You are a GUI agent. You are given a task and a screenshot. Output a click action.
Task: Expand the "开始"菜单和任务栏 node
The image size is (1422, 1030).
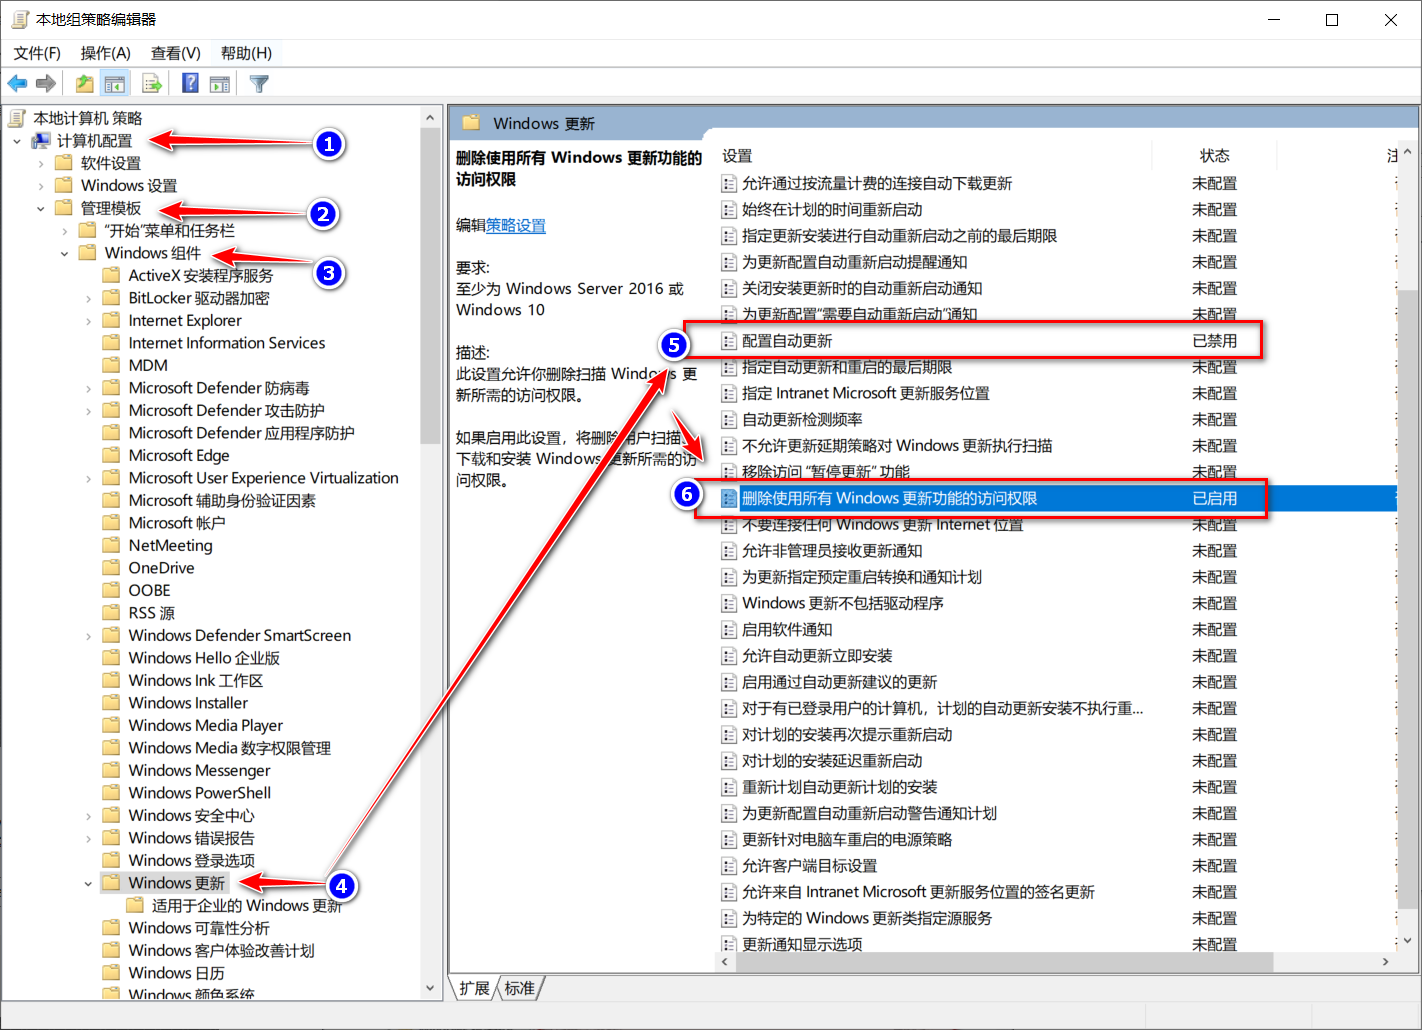pos(65,231)
